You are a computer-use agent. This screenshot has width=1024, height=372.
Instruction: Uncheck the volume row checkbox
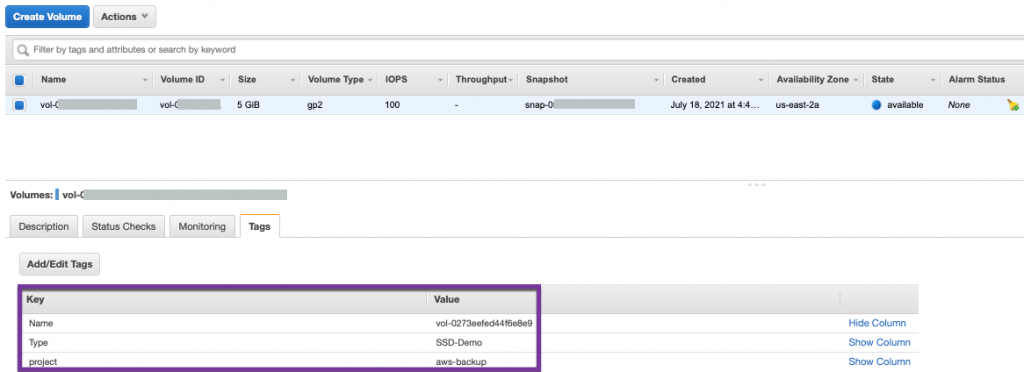(x=19, y=105)
